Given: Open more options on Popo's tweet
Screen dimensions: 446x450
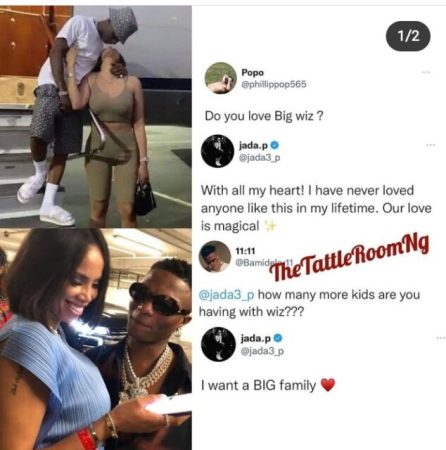Looking at the screenshot, I should click(424, 72).
